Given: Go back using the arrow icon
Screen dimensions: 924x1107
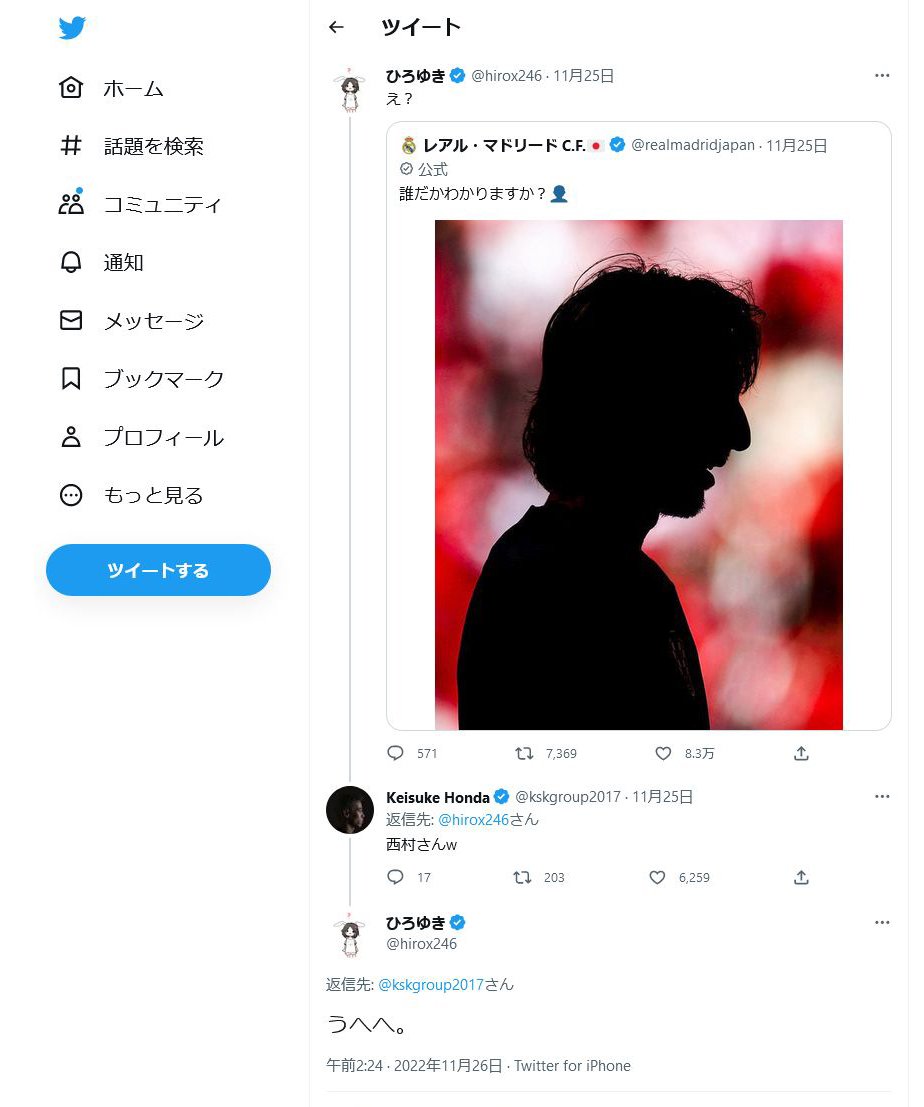Looking at the screenshot, I should [x=336, y=28].
